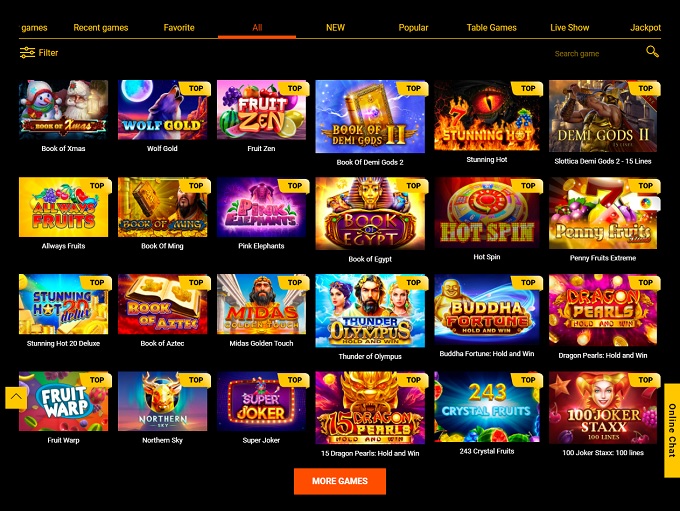
Task: Open the Jackpot tab
Action: tap(645, 28)
